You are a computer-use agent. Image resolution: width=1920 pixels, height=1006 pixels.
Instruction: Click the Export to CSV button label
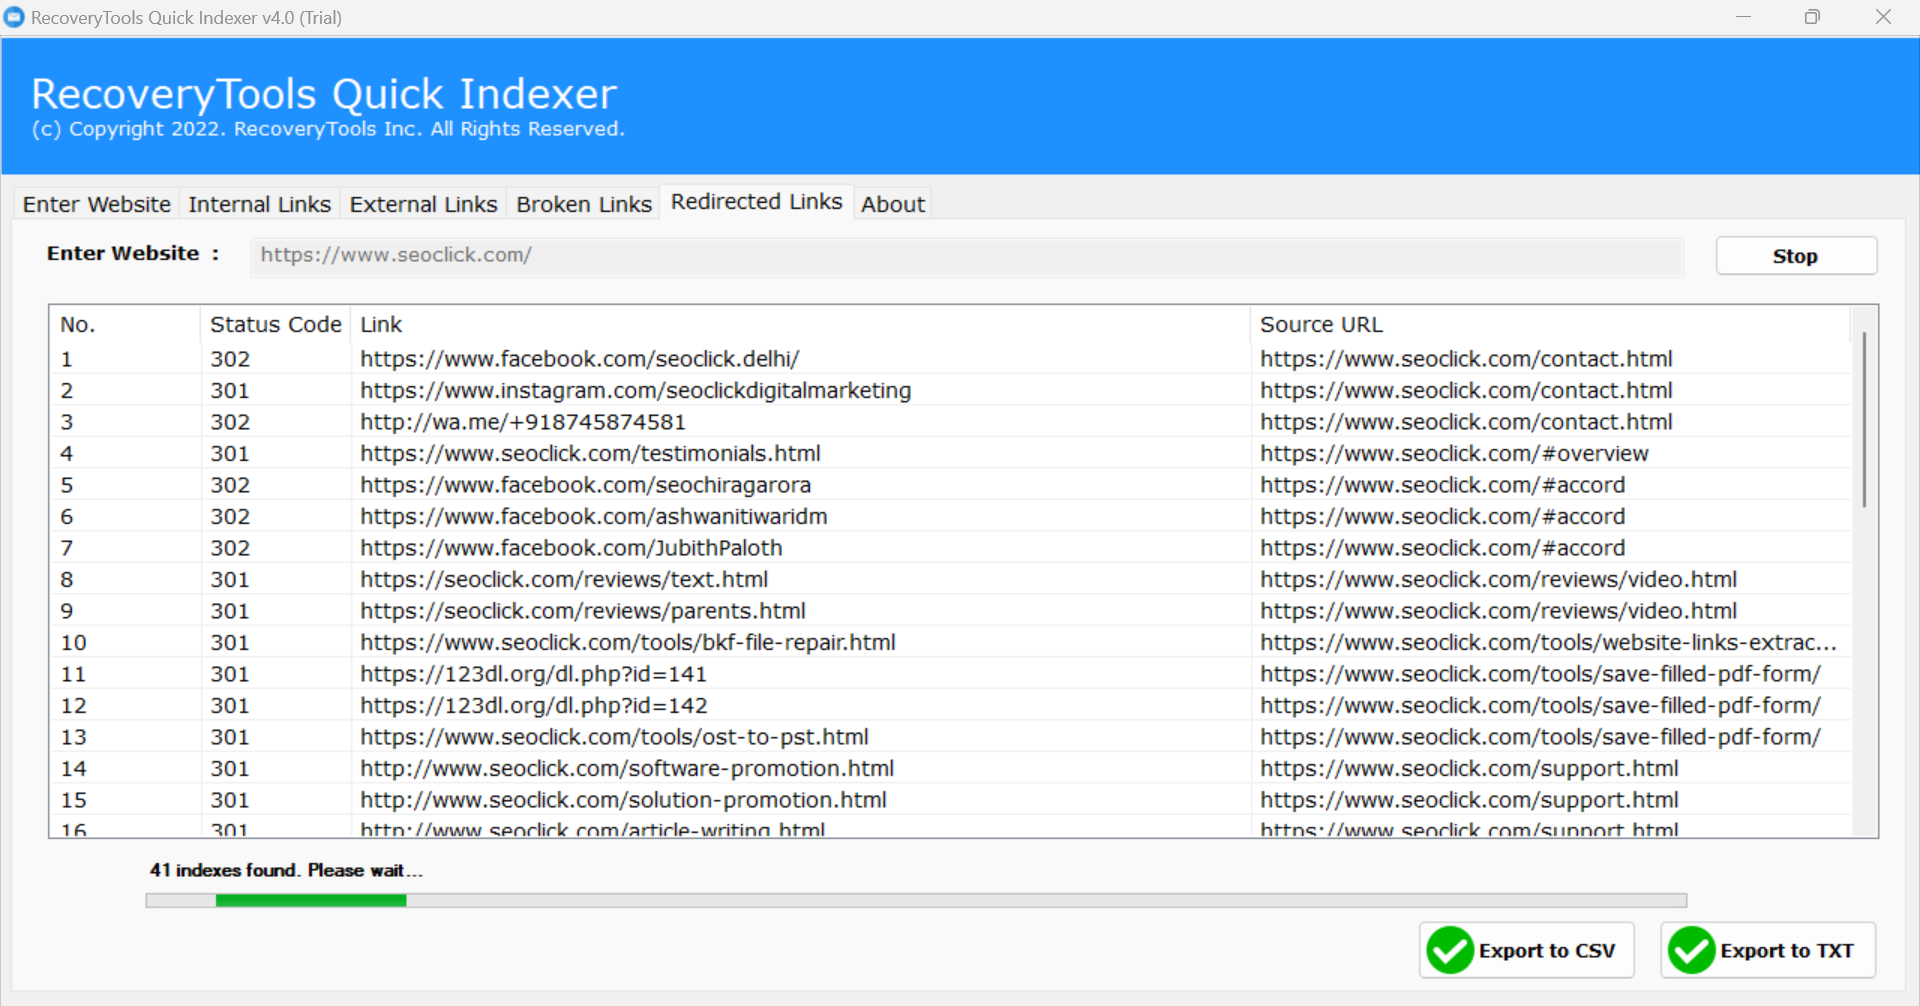[1547, 951]
